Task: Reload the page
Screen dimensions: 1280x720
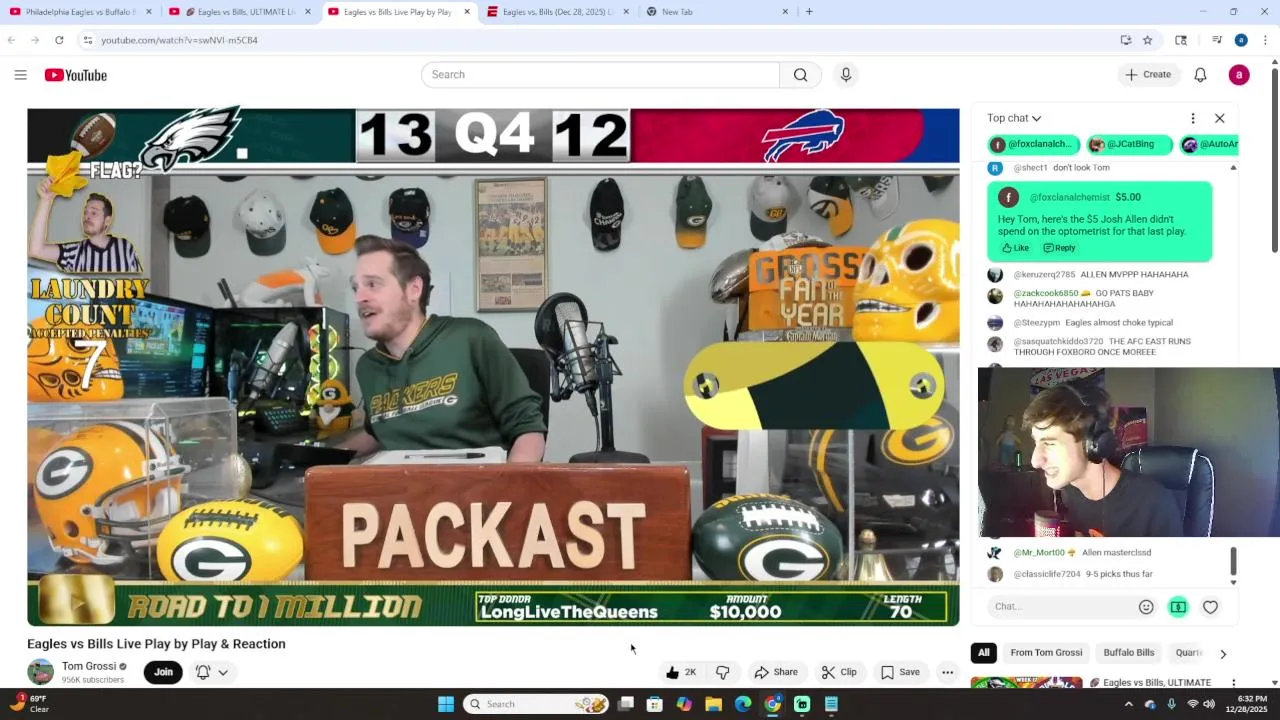Action: coord(59,40)
